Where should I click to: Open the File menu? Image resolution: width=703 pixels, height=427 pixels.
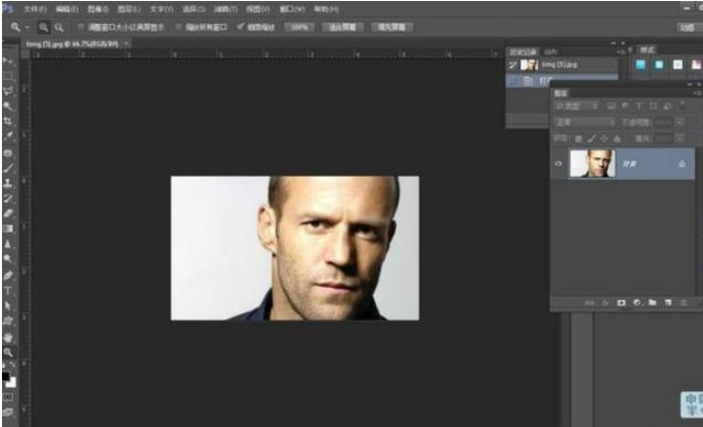point(35,9)
